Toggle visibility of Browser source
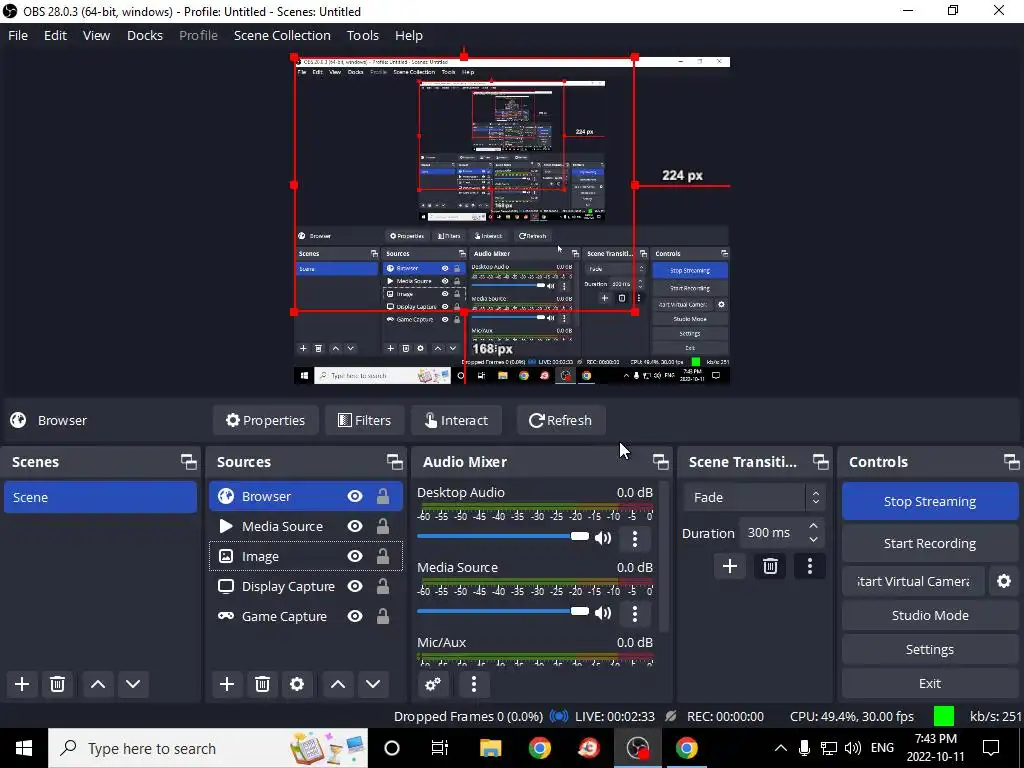The width and height of the screenshot is (1024, 768). 355,496
